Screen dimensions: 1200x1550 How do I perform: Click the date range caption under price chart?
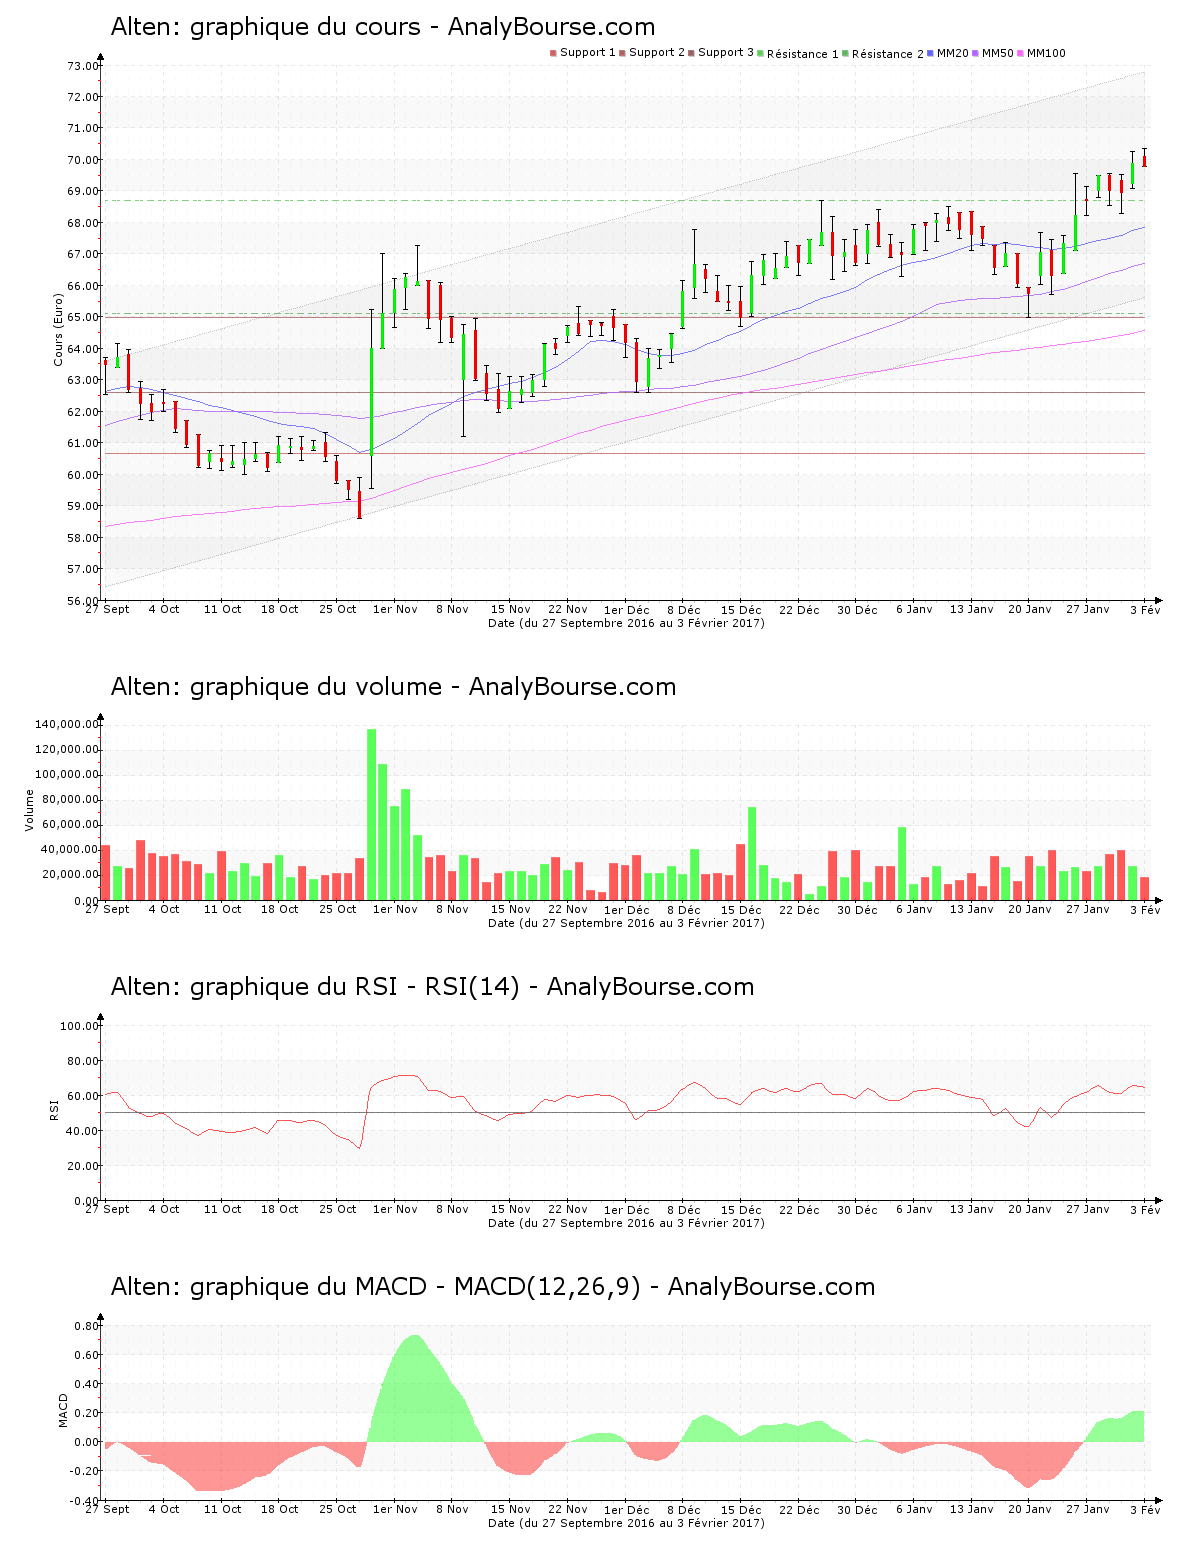[626, 623]
